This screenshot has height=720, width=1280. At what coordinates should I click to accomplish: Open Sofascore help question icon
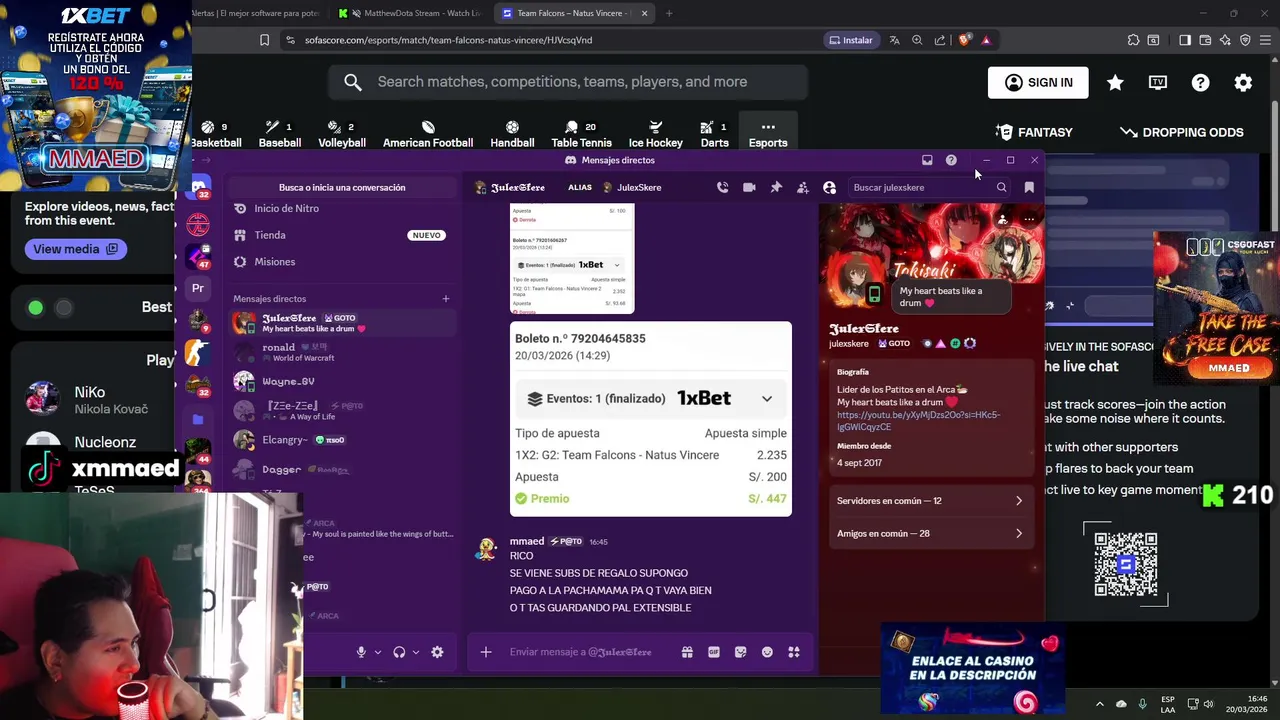click(x=1201, y=83)
